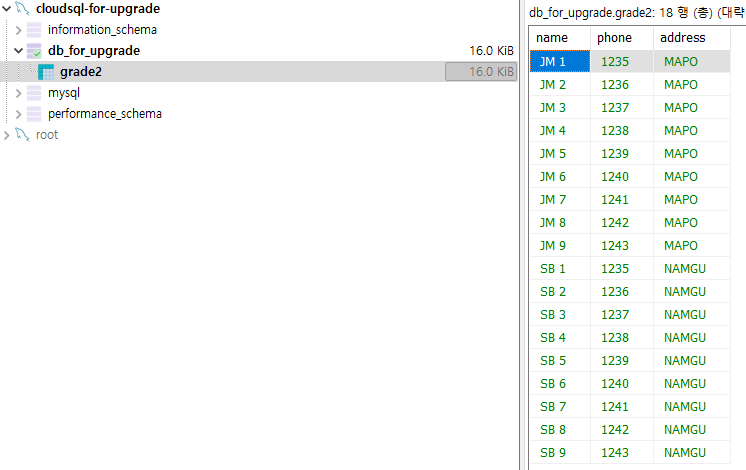The width and height of the screenshot is (746, 470).
Task: Select the JM 7 name cell
Action: click(x=560, y=199)
